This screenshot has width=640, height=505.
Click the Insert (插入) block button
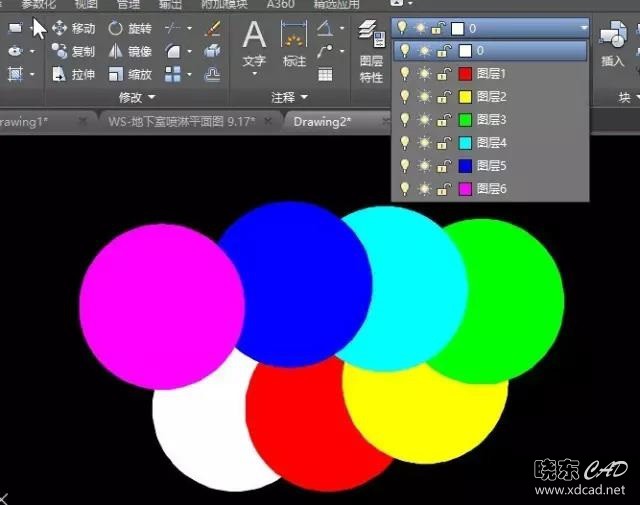pyautogui.click(x=612, y=45)
